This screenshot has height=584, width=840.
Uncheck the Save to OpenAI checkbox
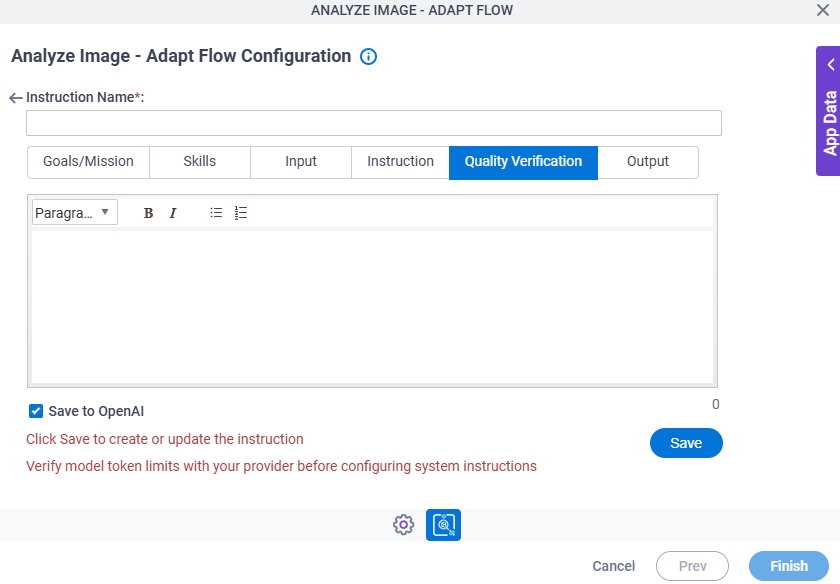pyautogui.click(x=36, y=411)
